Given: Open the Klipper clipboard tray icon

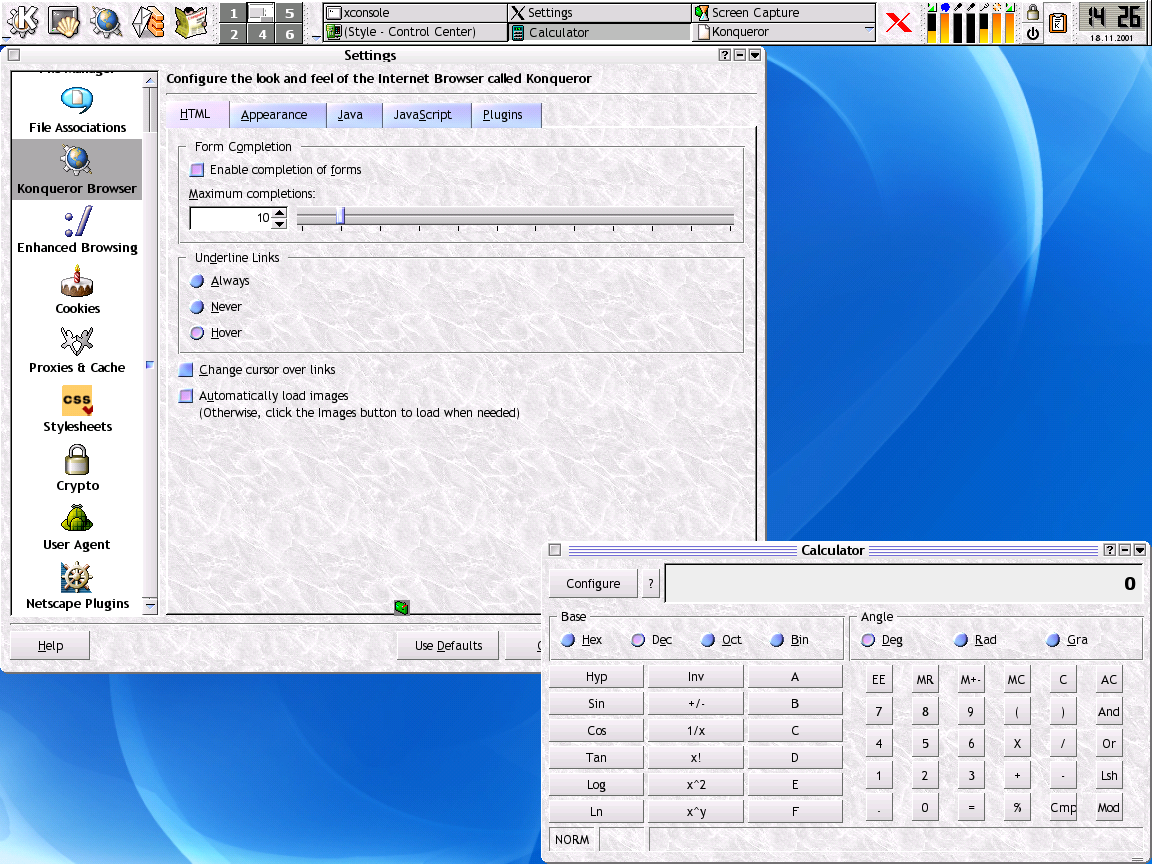Looking at the screenshot, I should [1057, 22].
